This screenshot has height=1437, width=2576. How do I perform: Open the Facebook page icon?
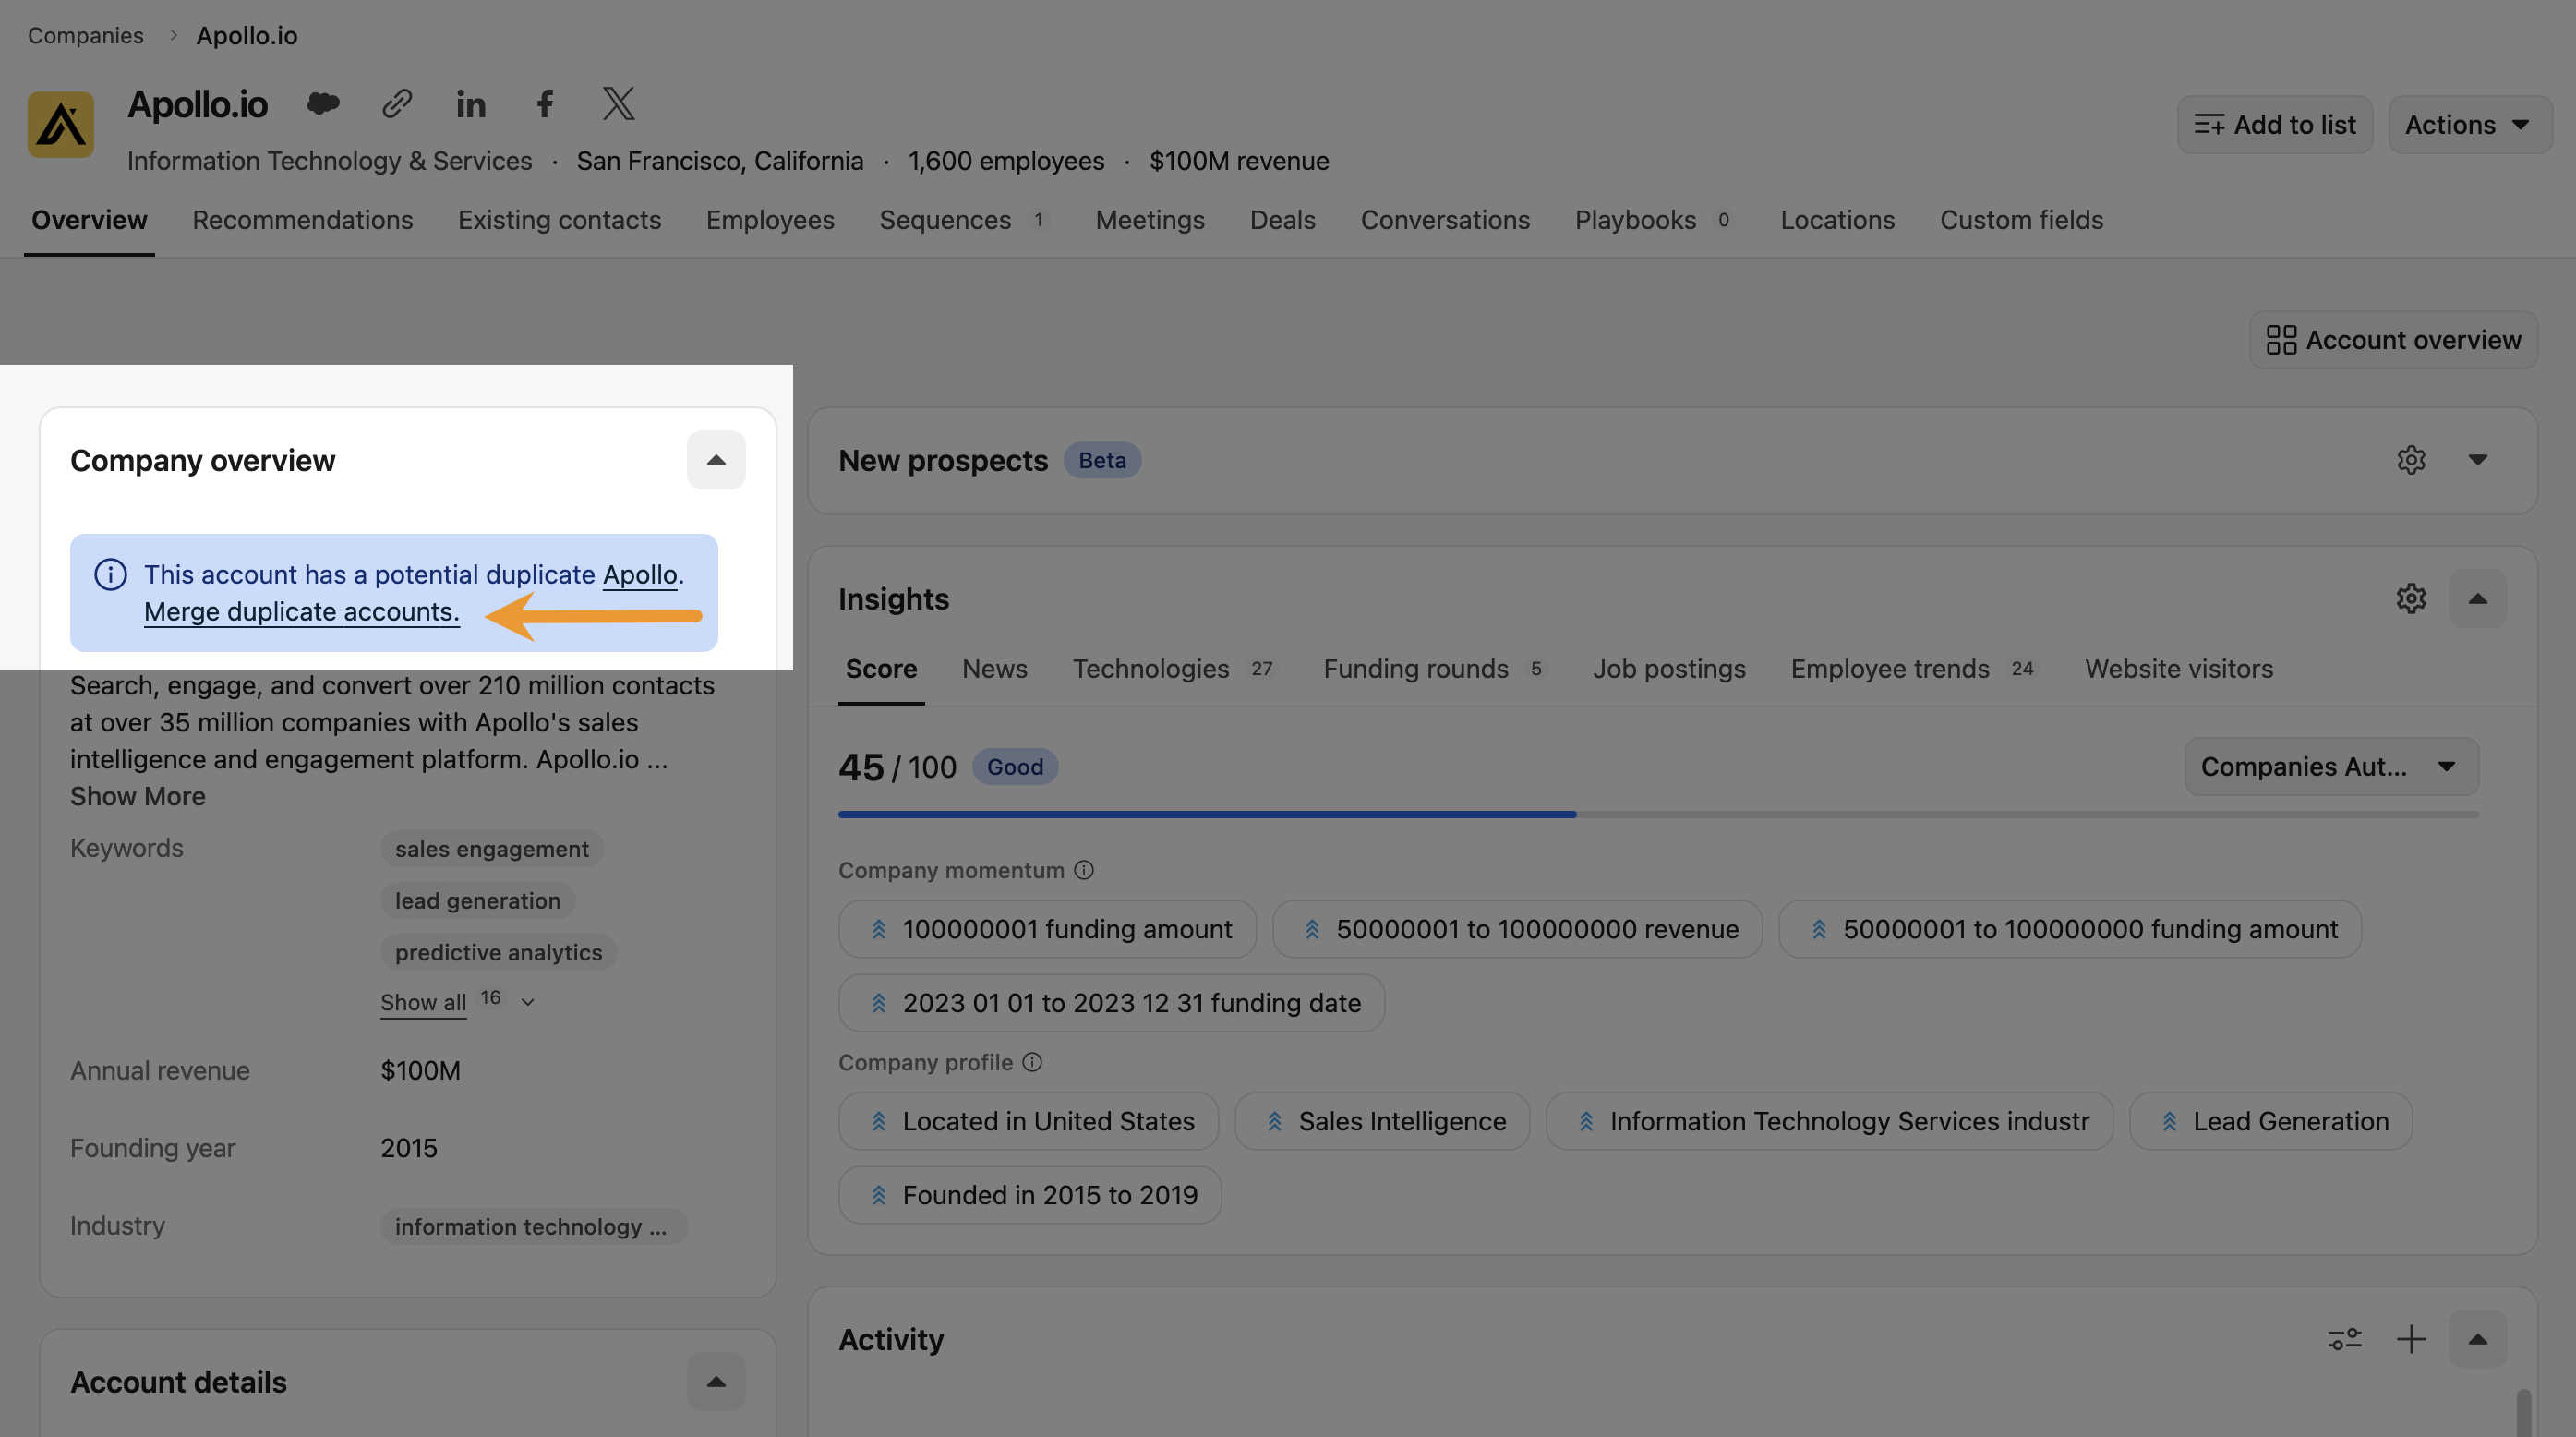pyautogui.click(x=545, y=104)
